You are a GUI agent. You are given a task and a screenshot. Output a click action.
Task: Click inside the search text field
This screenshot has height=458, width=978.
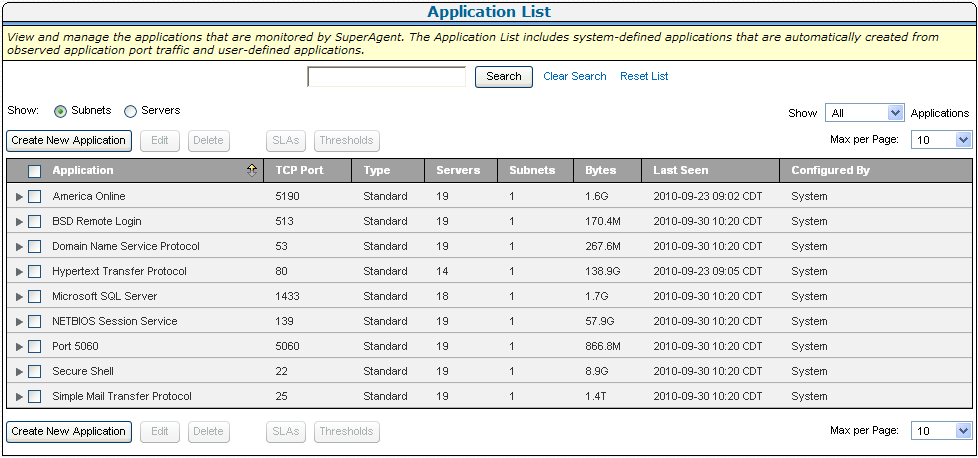pyautogui.click(x=386, y=77)
